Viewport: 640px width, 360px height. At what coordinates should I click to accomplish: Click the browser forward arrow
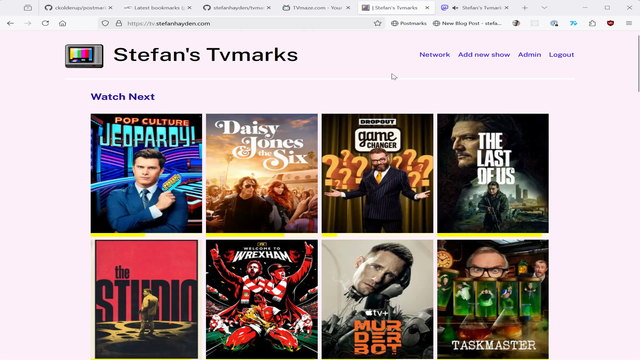[28, 23]
